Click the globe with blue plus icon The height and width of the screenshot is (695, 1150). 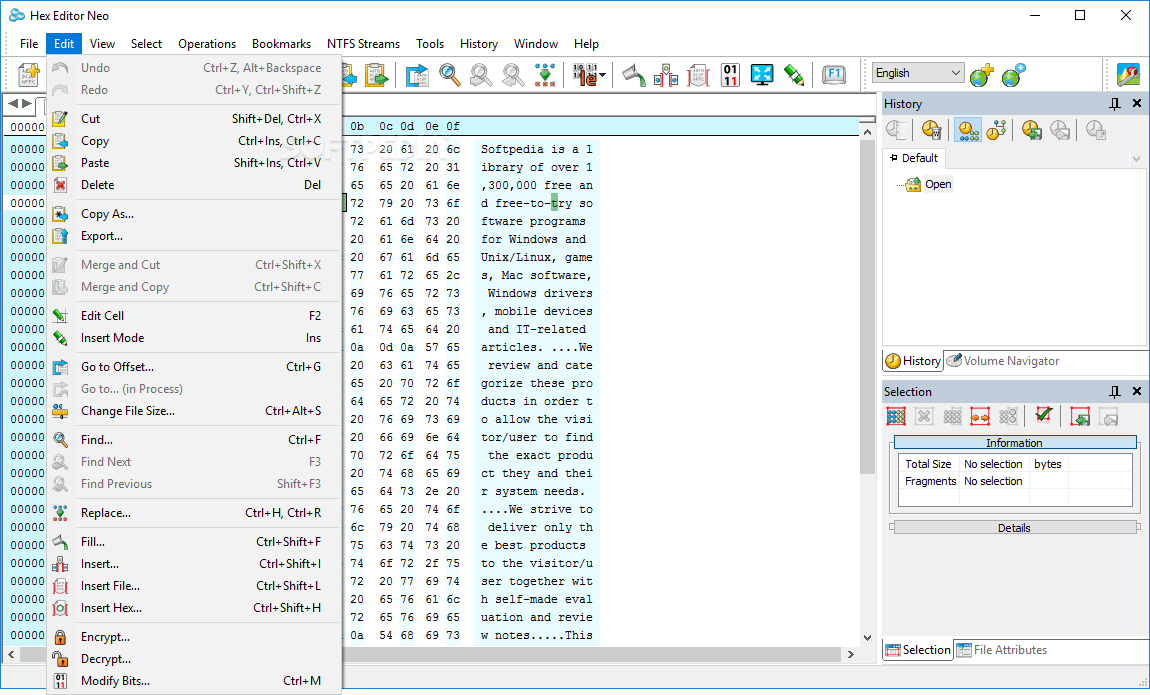click(1013, 74)
